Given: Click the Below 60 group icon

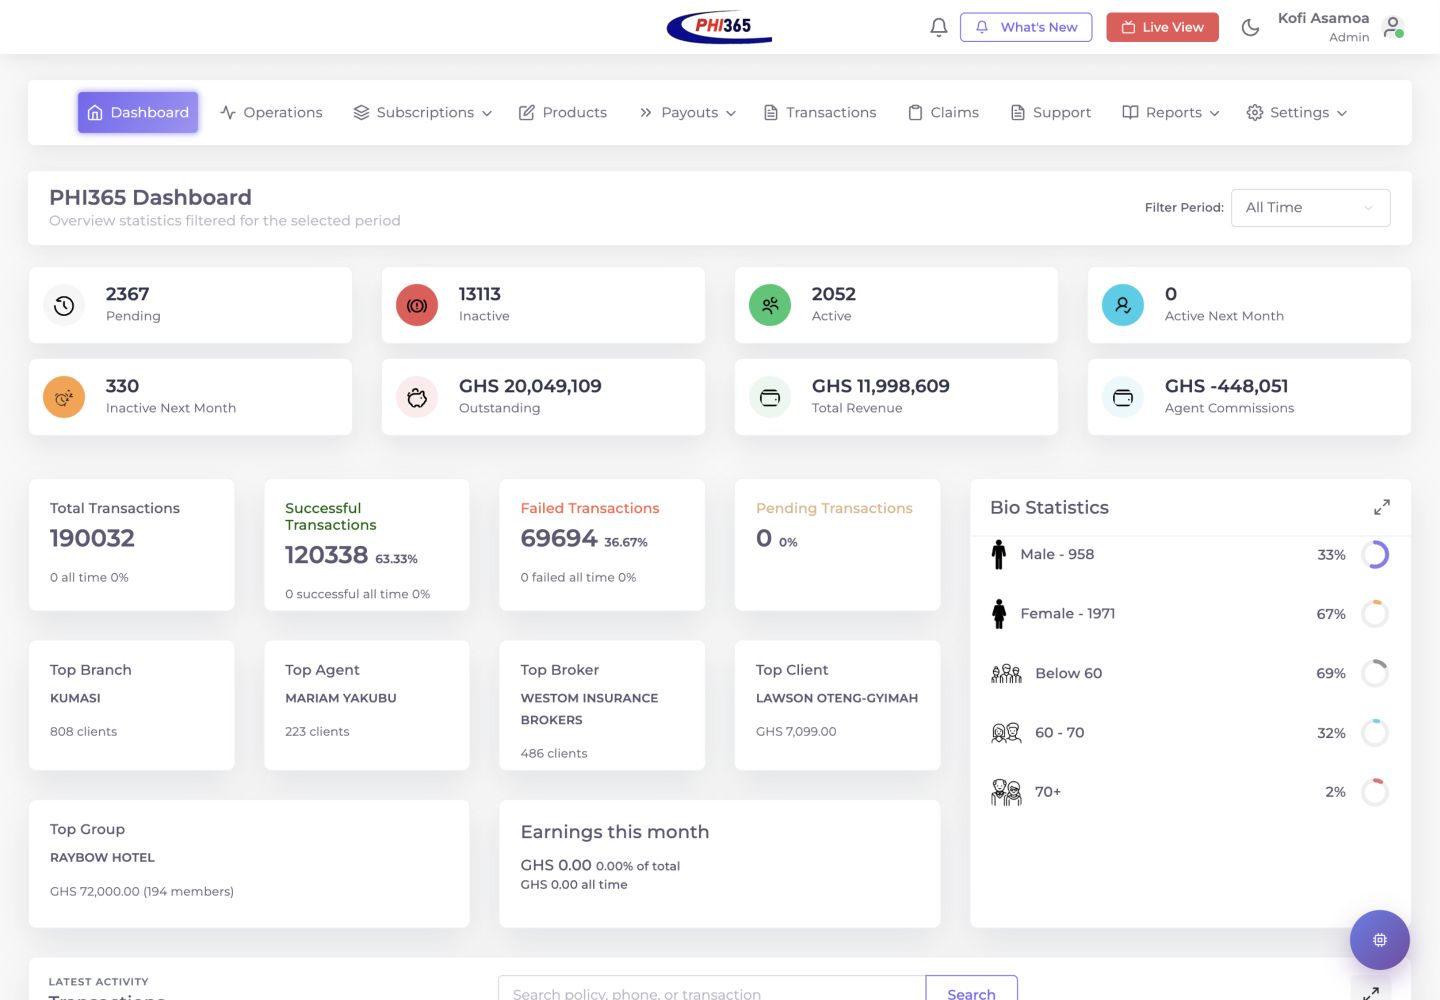Looking at the screenshot, I should [x=1006, y=673].
